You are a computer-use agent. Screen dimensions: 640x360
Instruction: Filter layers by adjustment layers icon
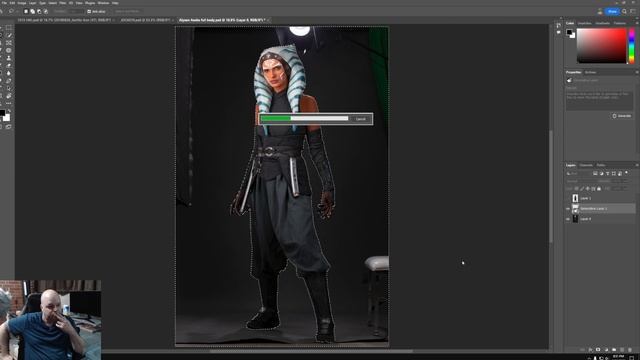(602, 173)
